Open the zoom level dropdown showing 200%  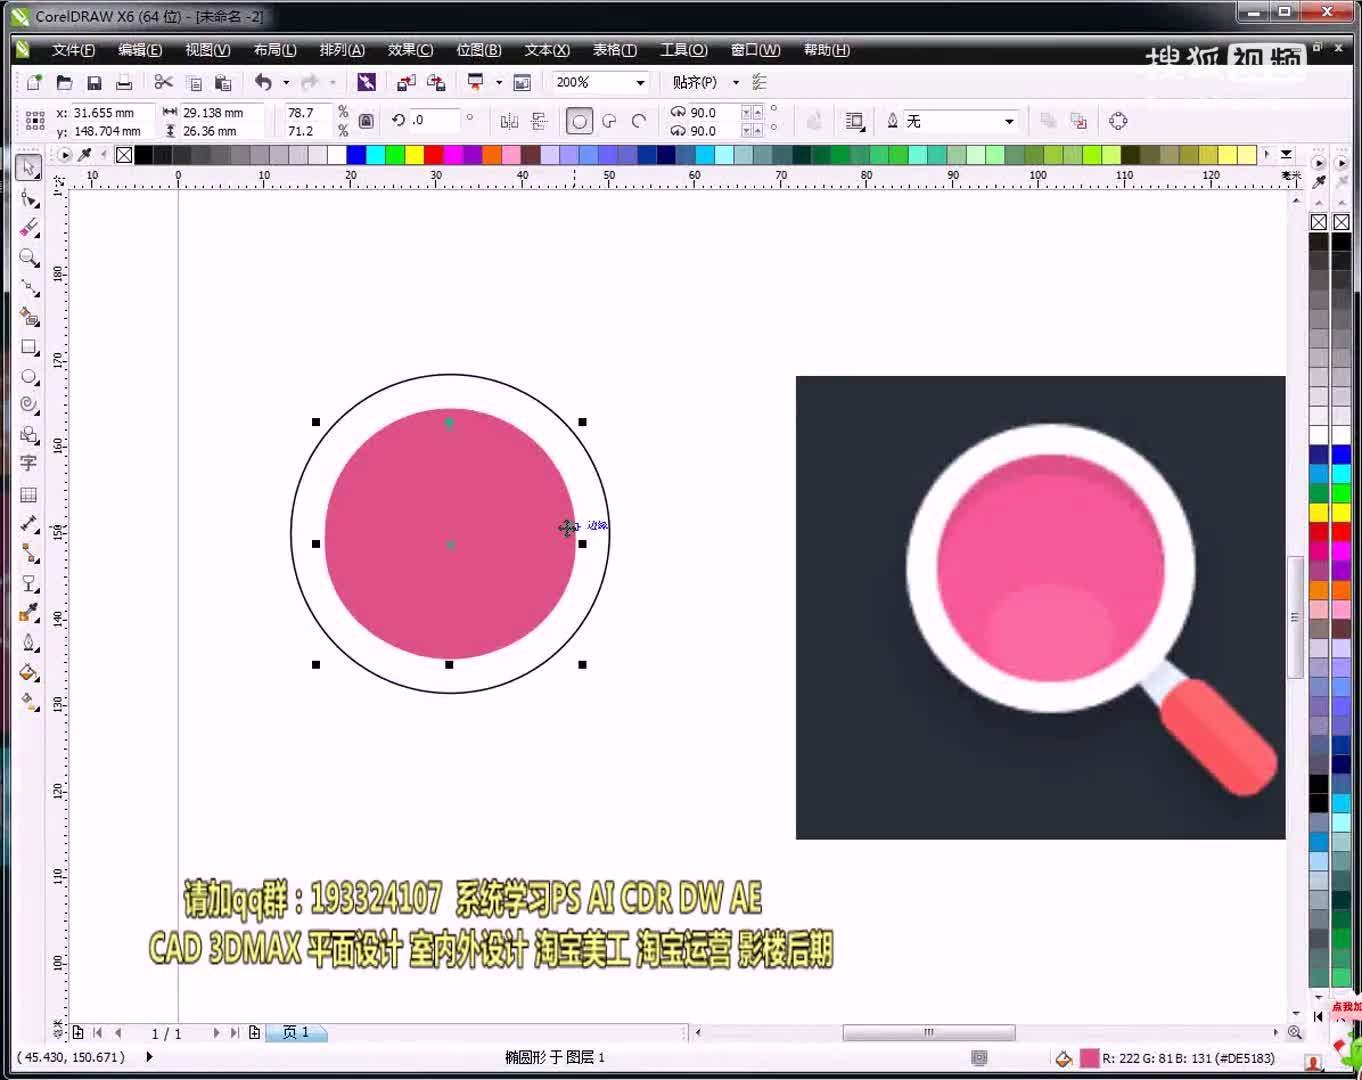[x=639, y=82]
